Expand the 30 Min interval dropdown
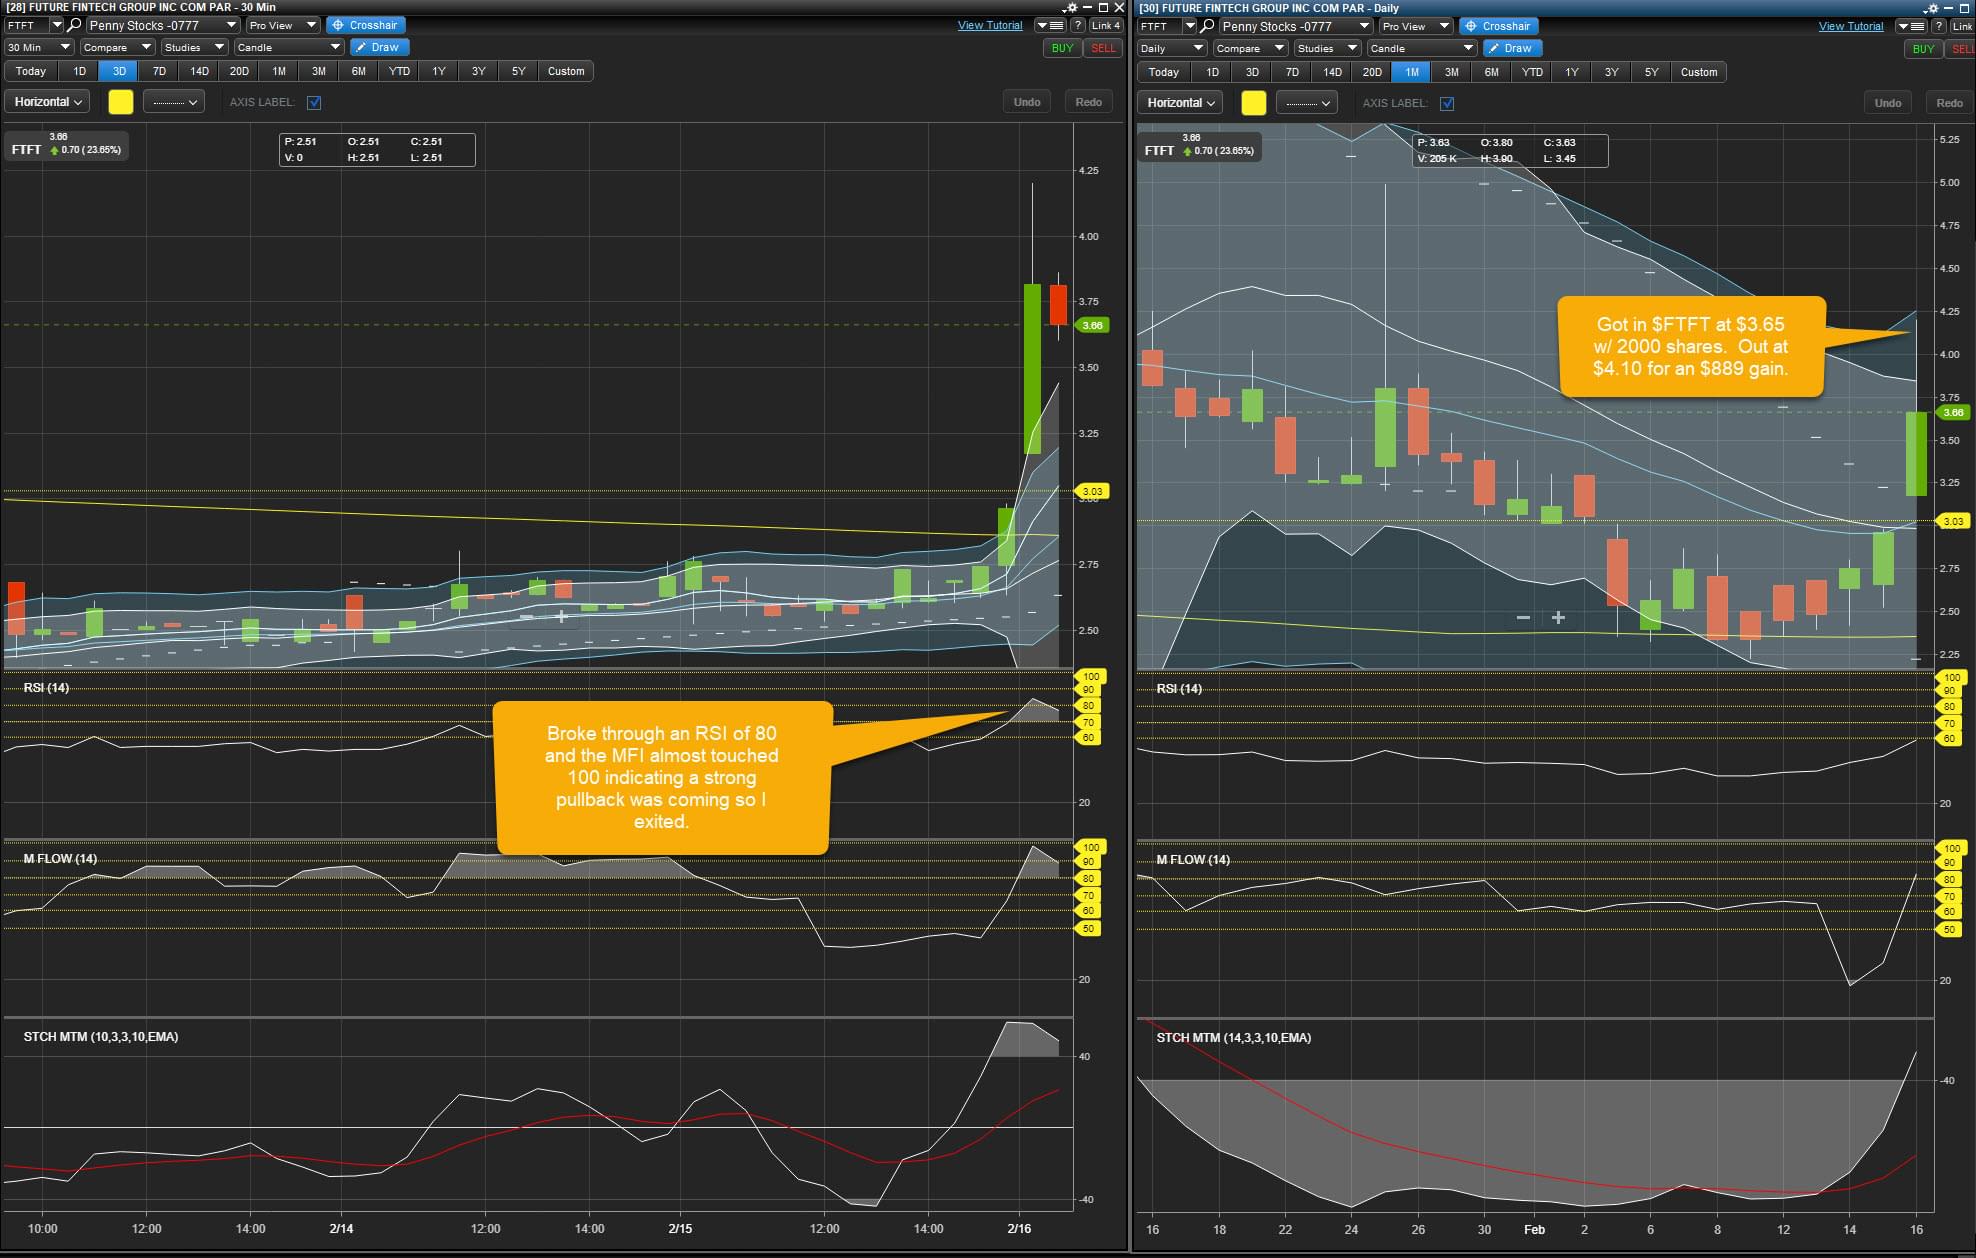1976x1258 pixels. coord(39,47)
